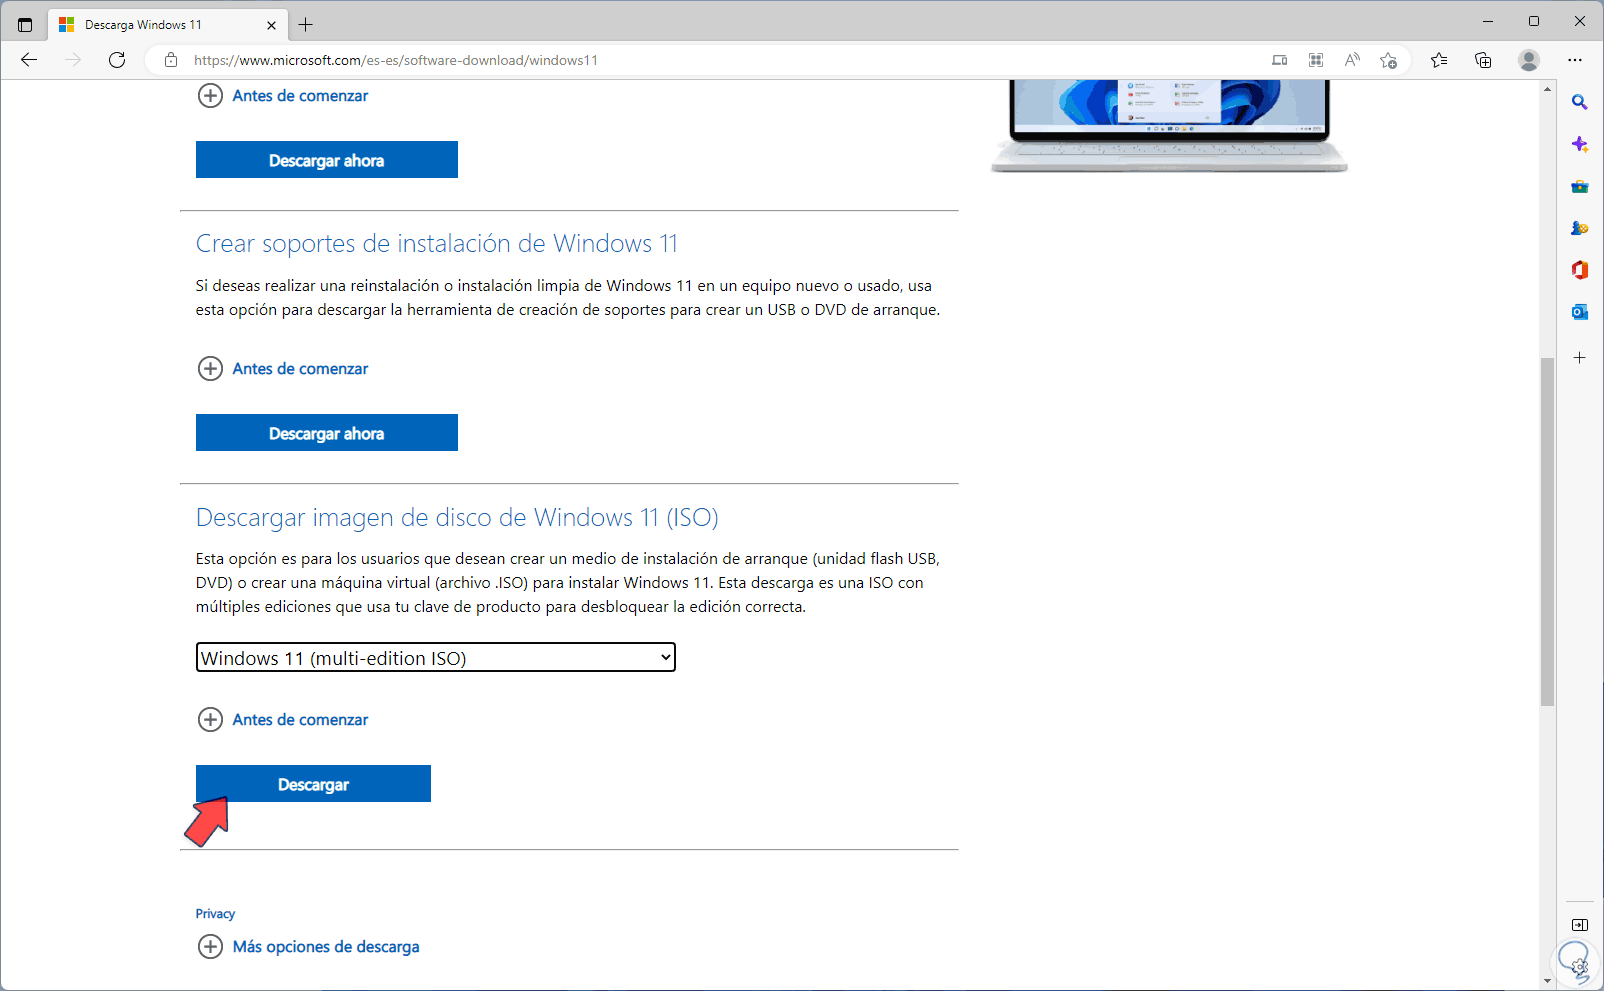1604x991 pixels.
Task: Click Descargar ahora under Crear soportes de instalación
Action: (x=327, y=433)
